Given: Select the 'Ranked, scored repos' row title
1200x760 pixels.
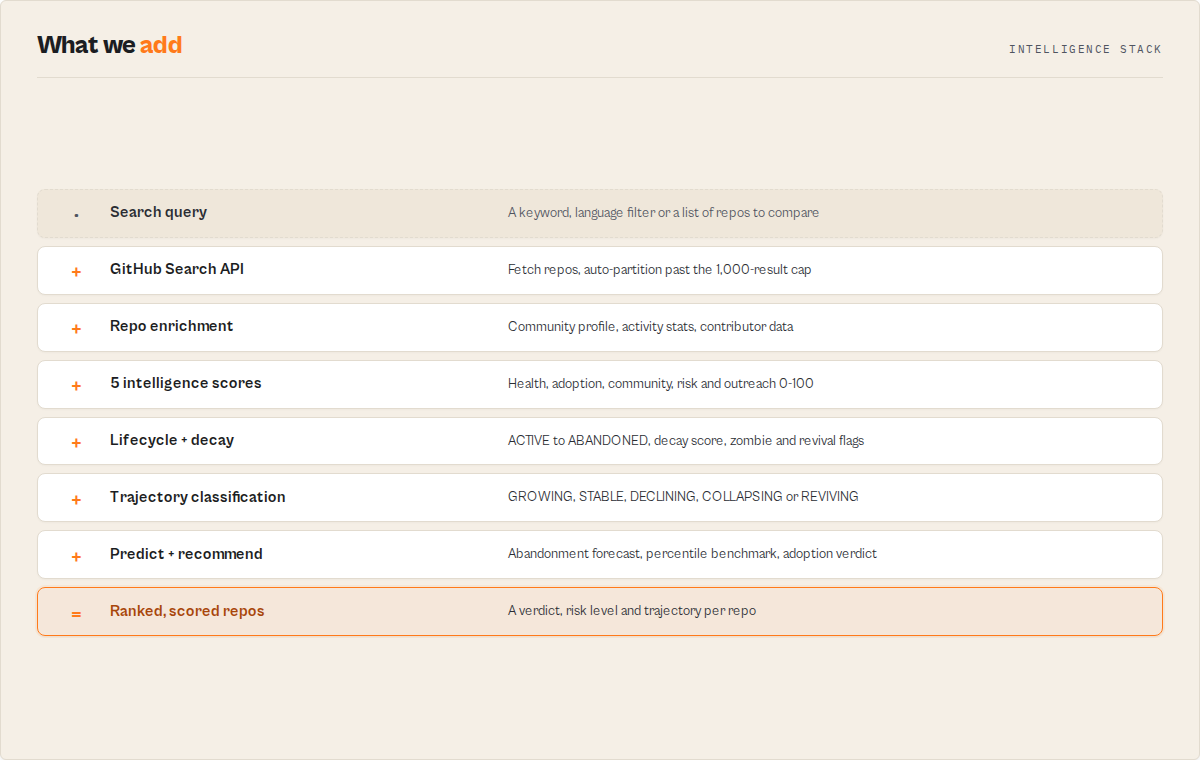Looking at the screenshot, I should 187,611.
